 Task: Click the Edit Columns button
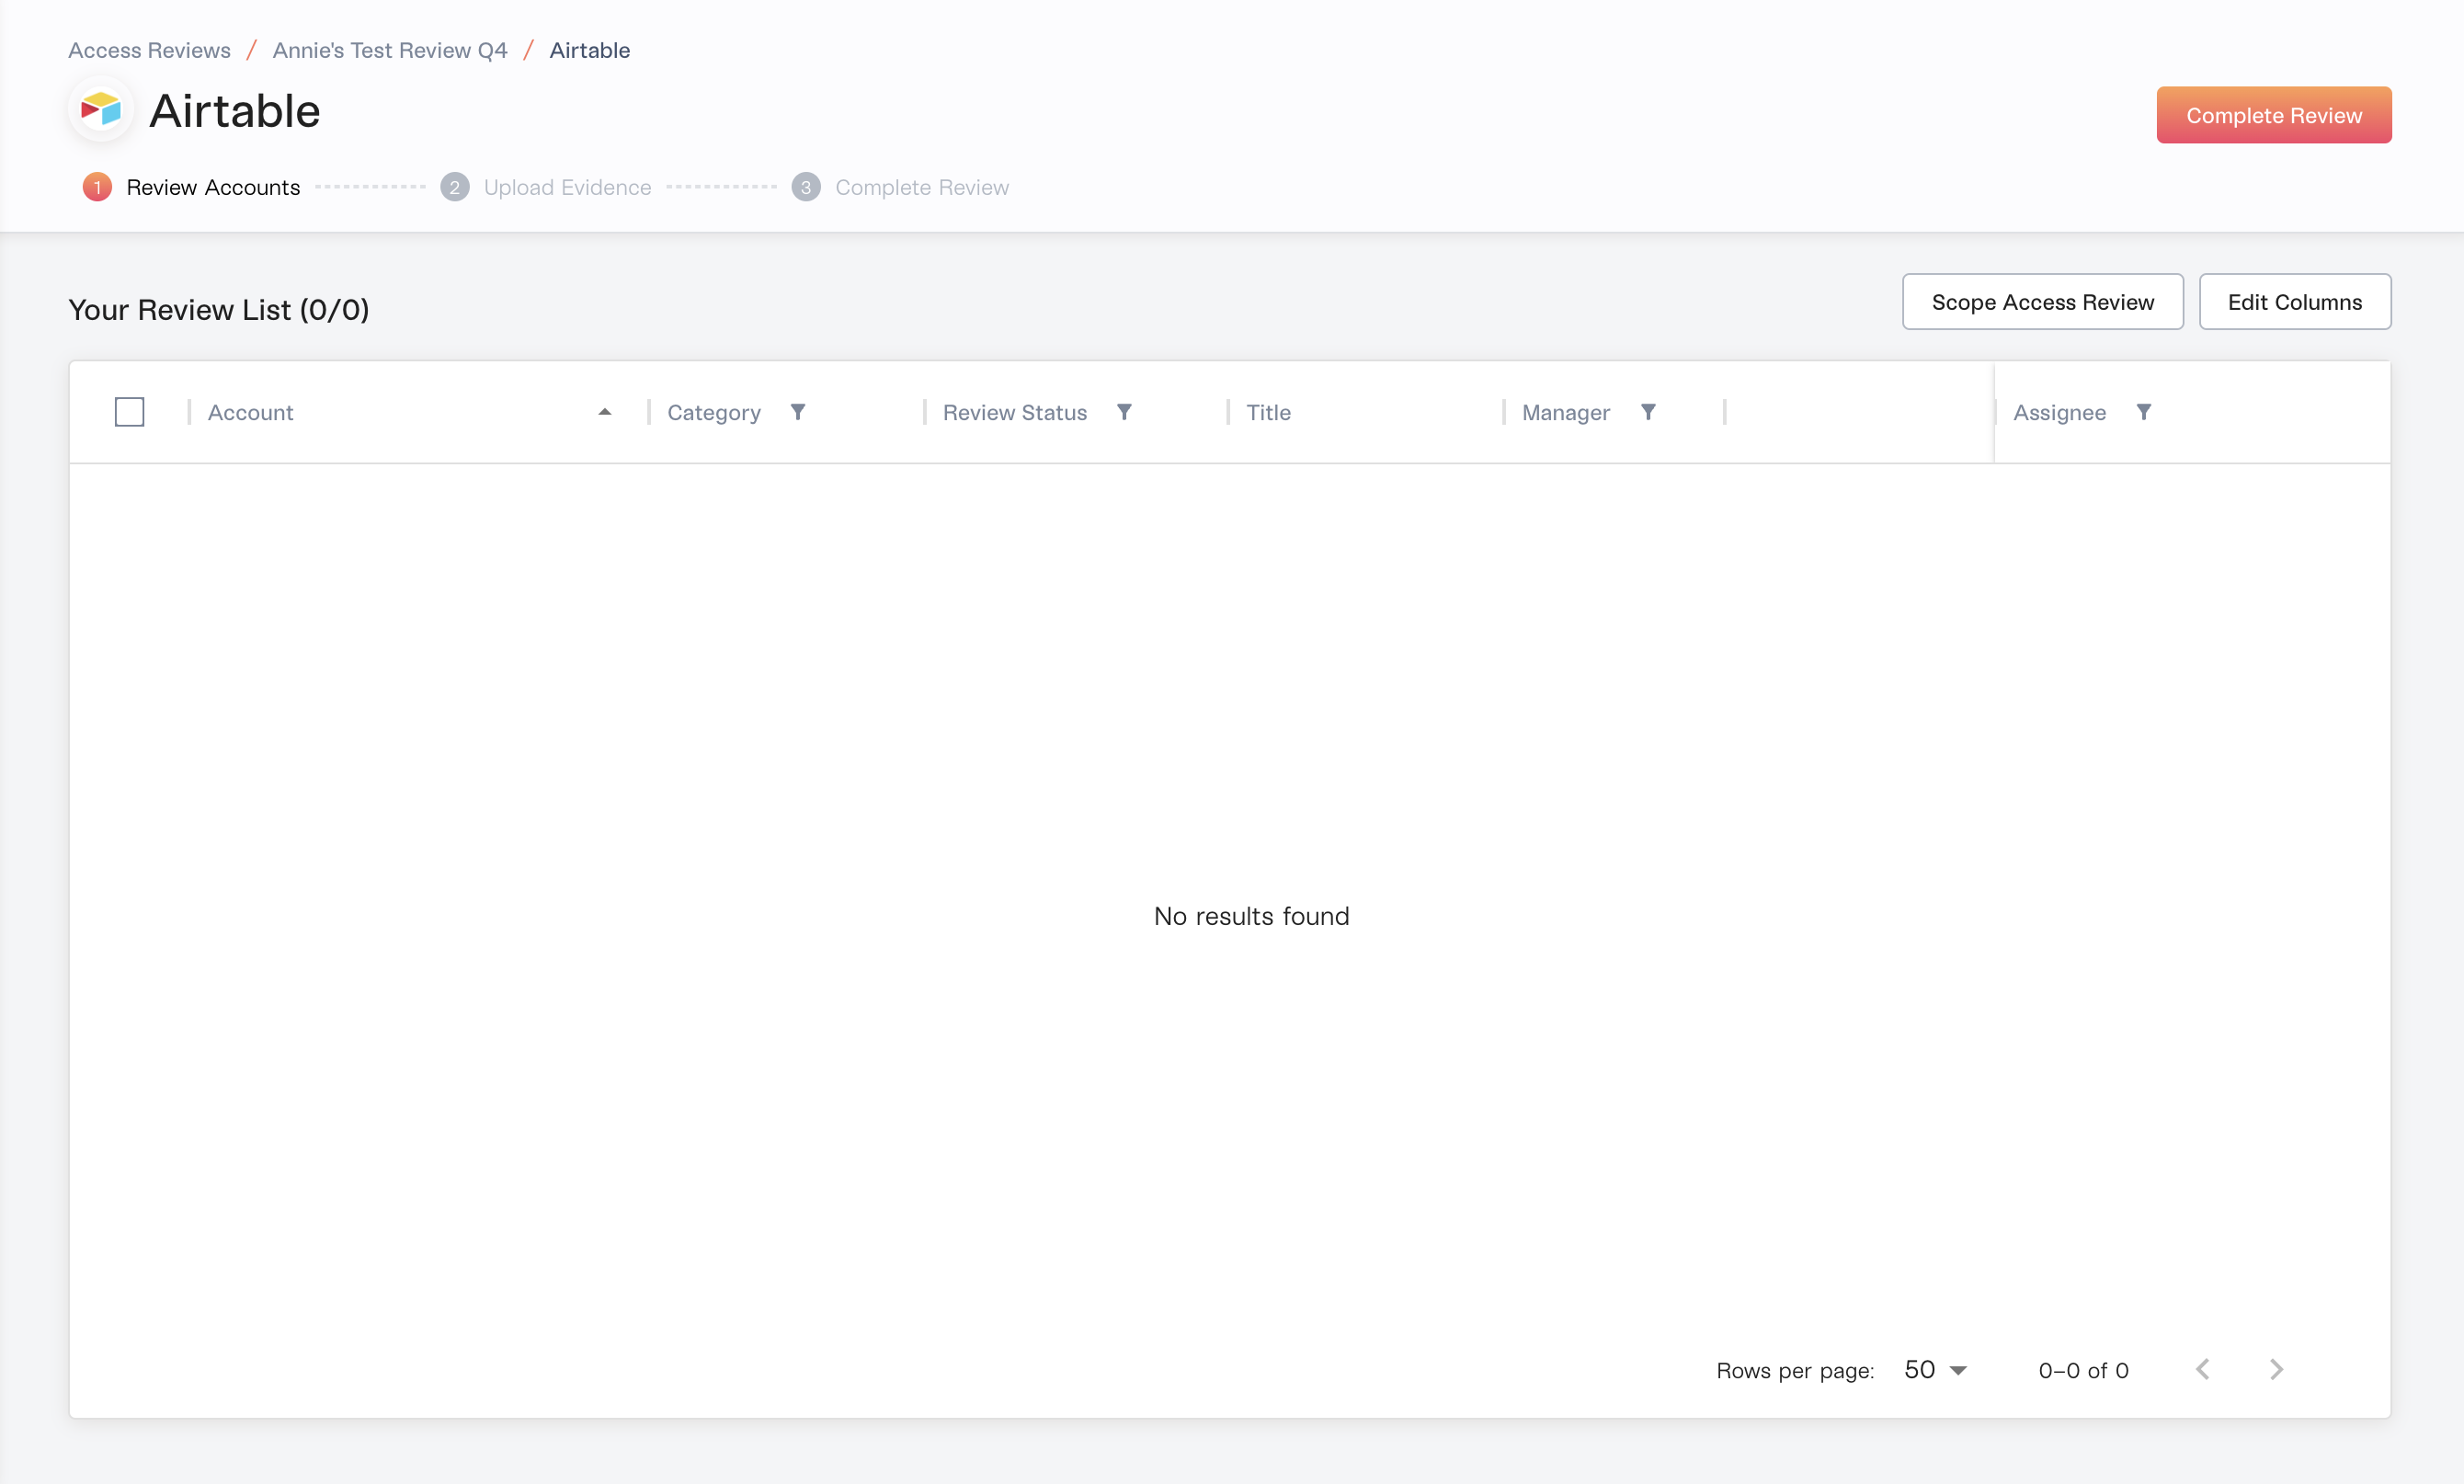2294,302
